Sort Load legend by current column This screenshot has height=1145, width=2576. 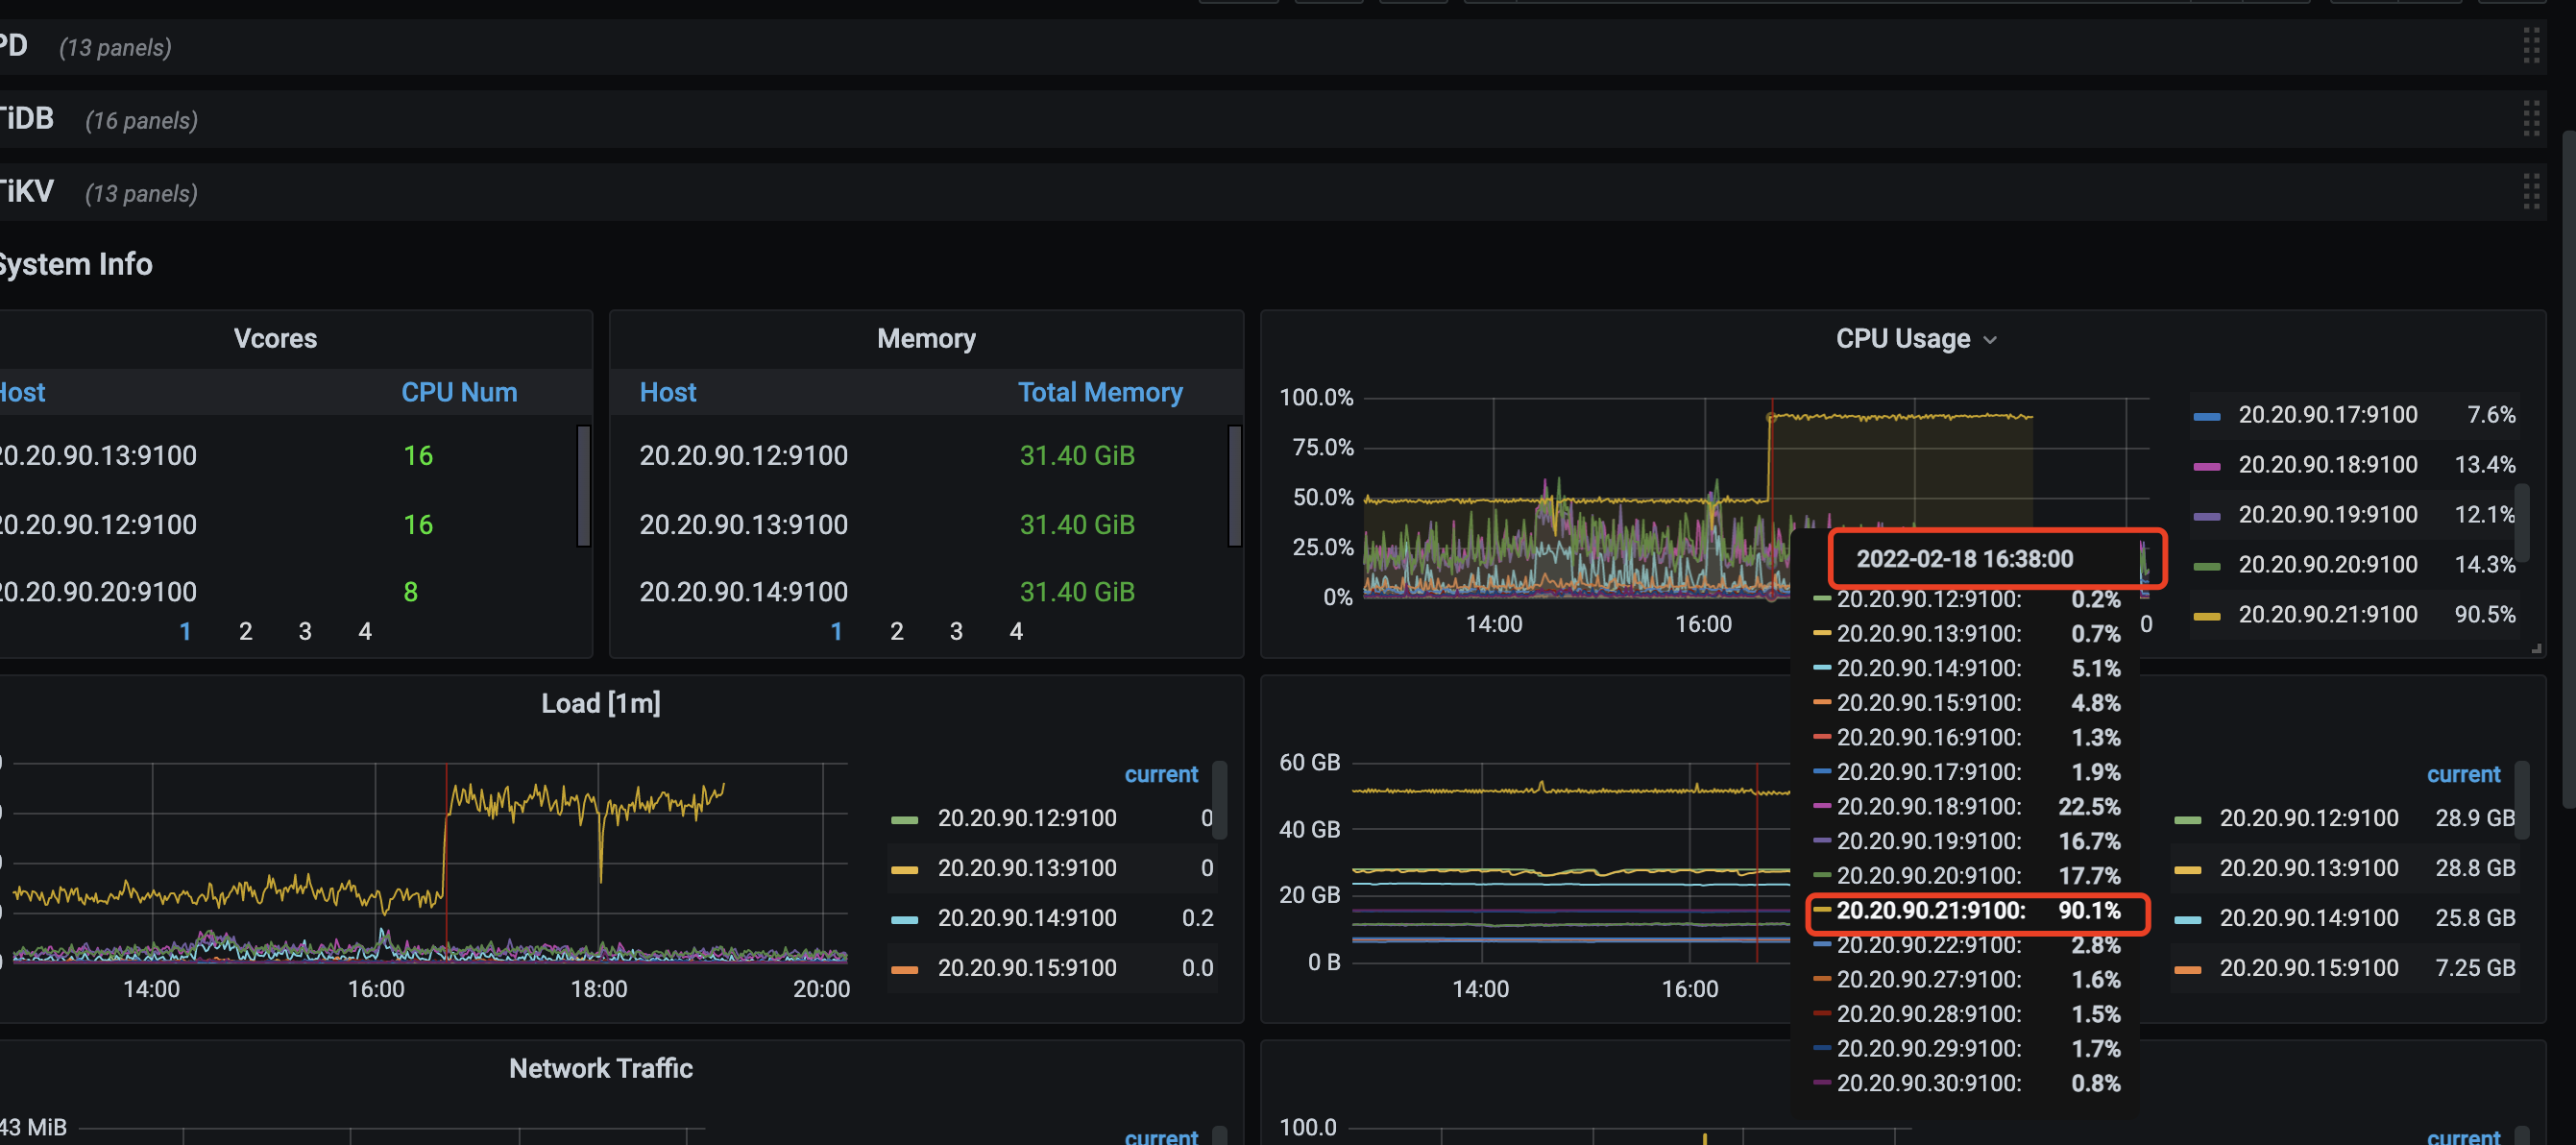click(1160, 774)
